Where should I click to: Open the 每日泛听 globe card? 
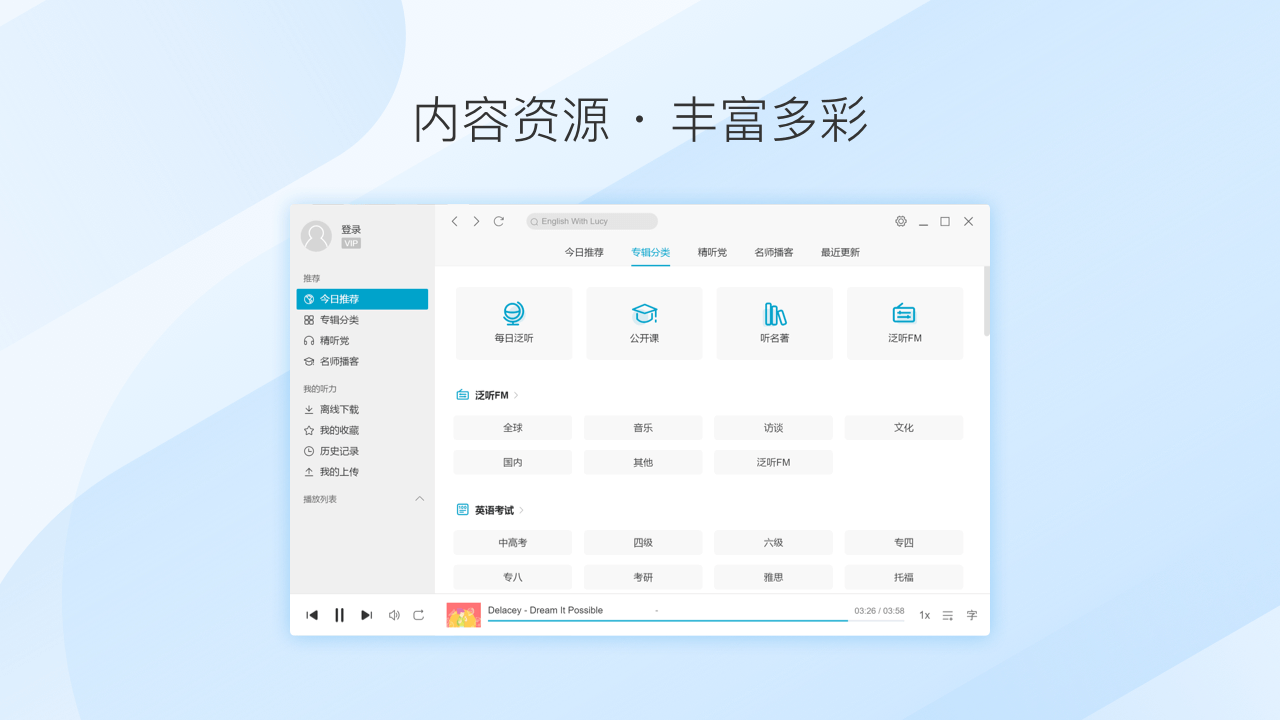click(x=514, y=323)
